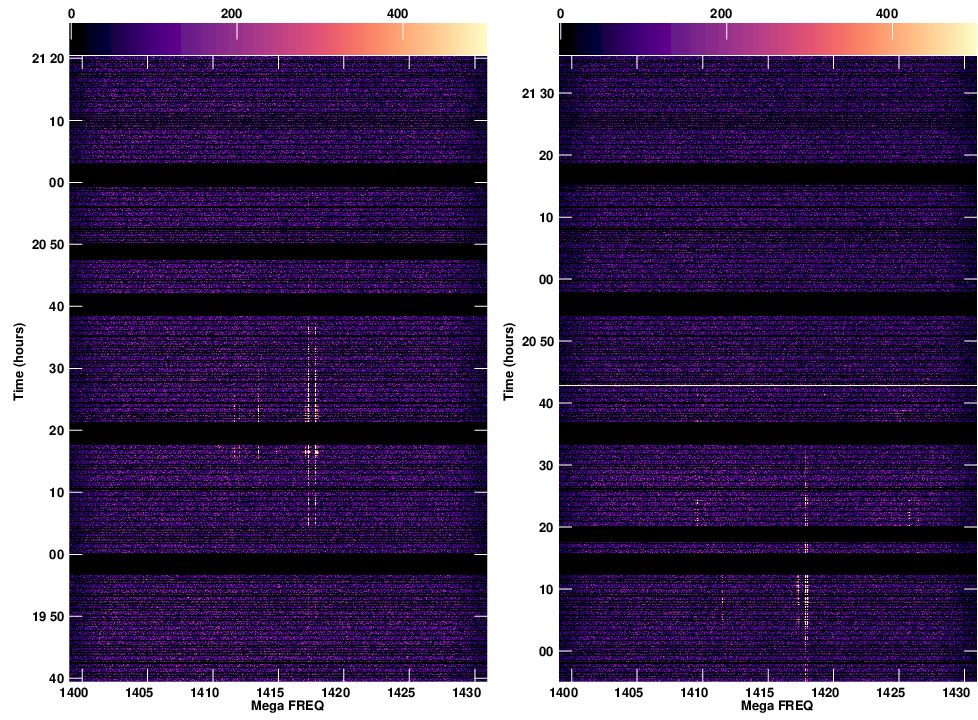This screenshot has height=720, width=978.
Task: Click the right plot's color scale bar
Action: pos(766,38)
